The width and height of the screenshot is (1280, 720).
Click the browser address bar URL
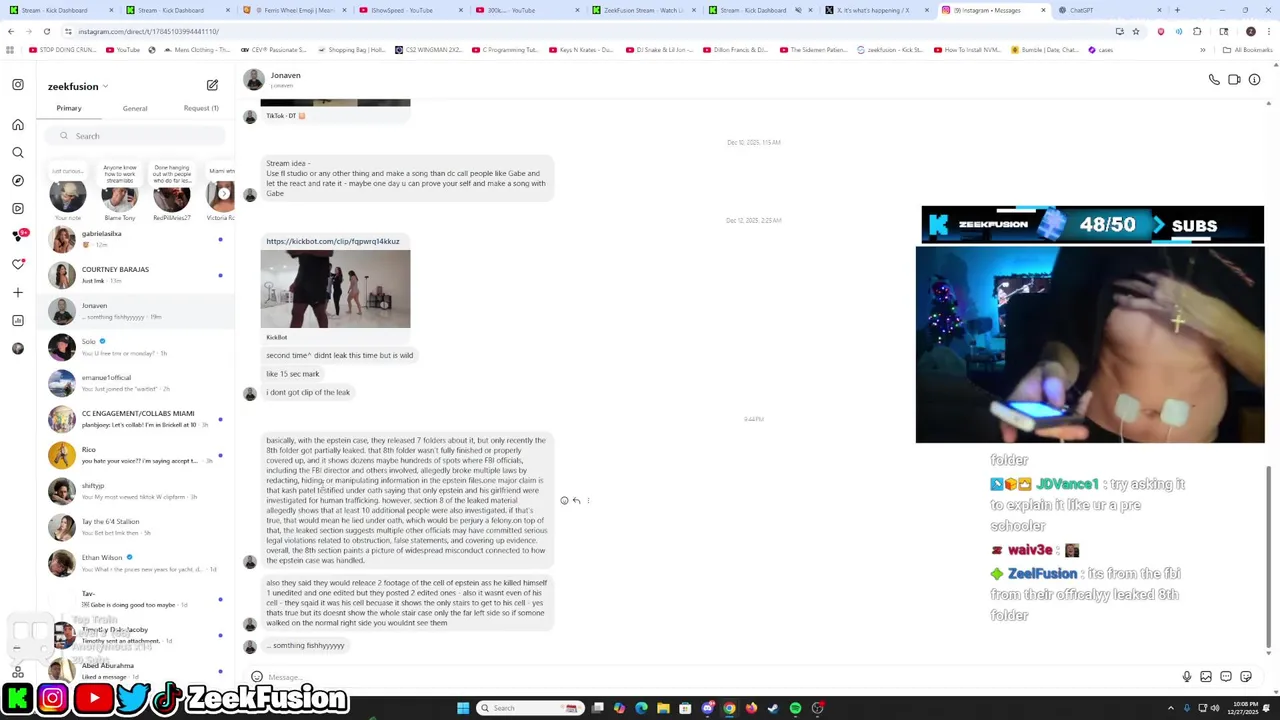coord(148,31)
